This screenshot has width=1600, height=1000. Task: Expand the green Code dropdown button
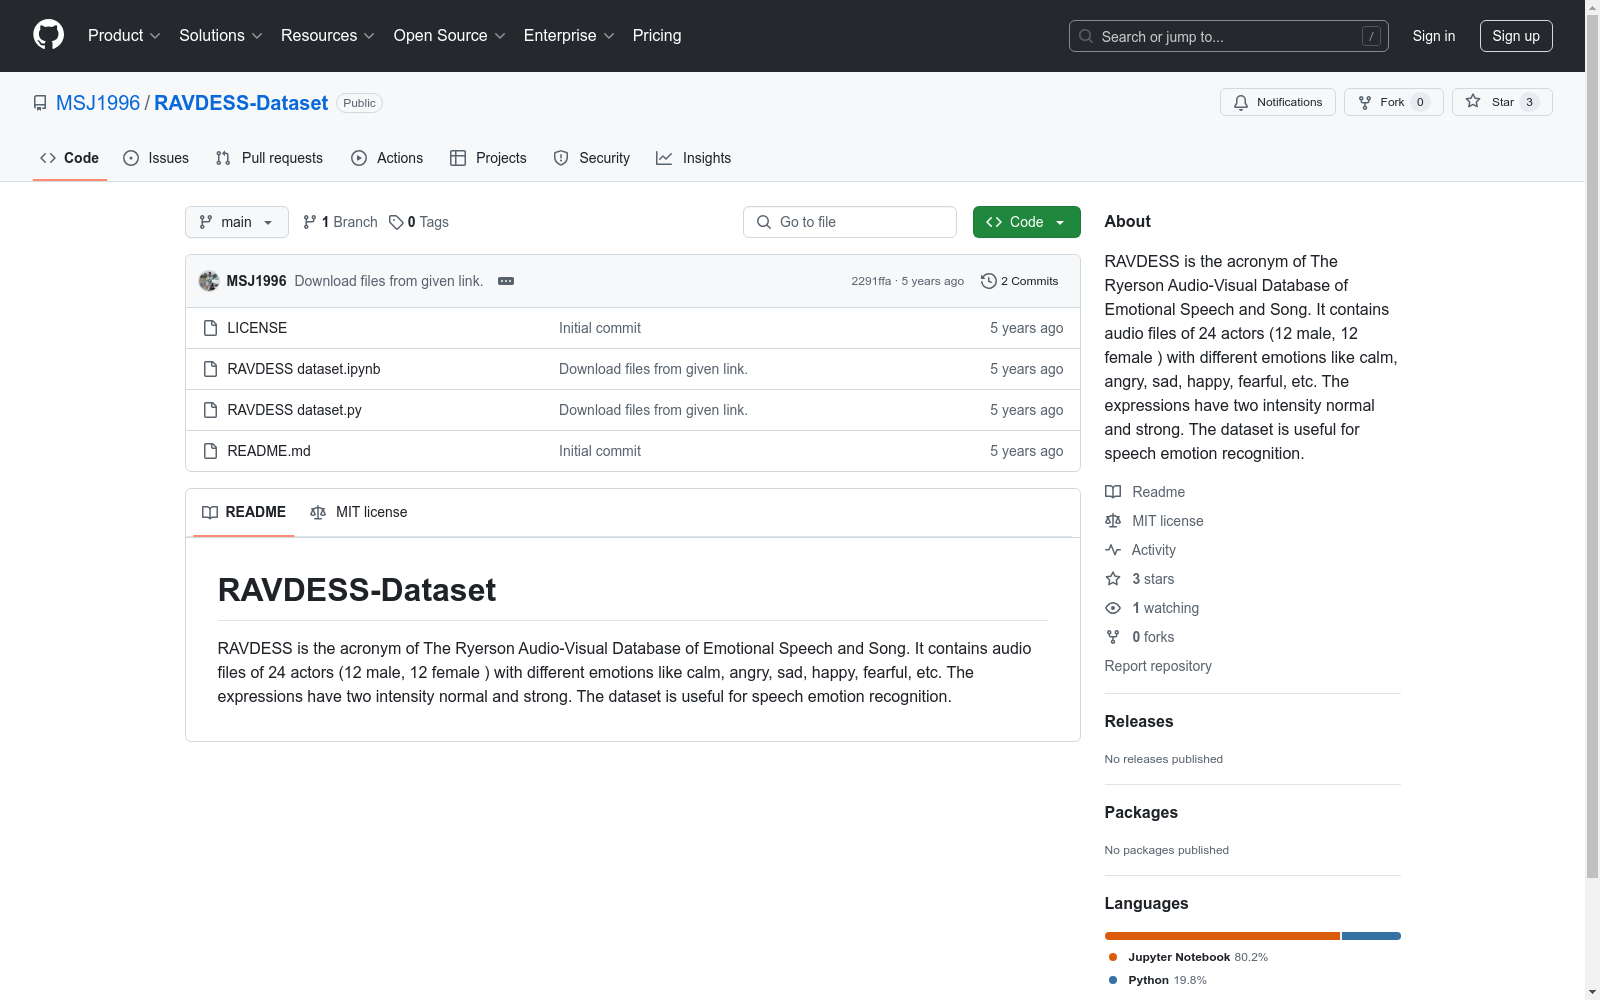(x=1027, y=222)
